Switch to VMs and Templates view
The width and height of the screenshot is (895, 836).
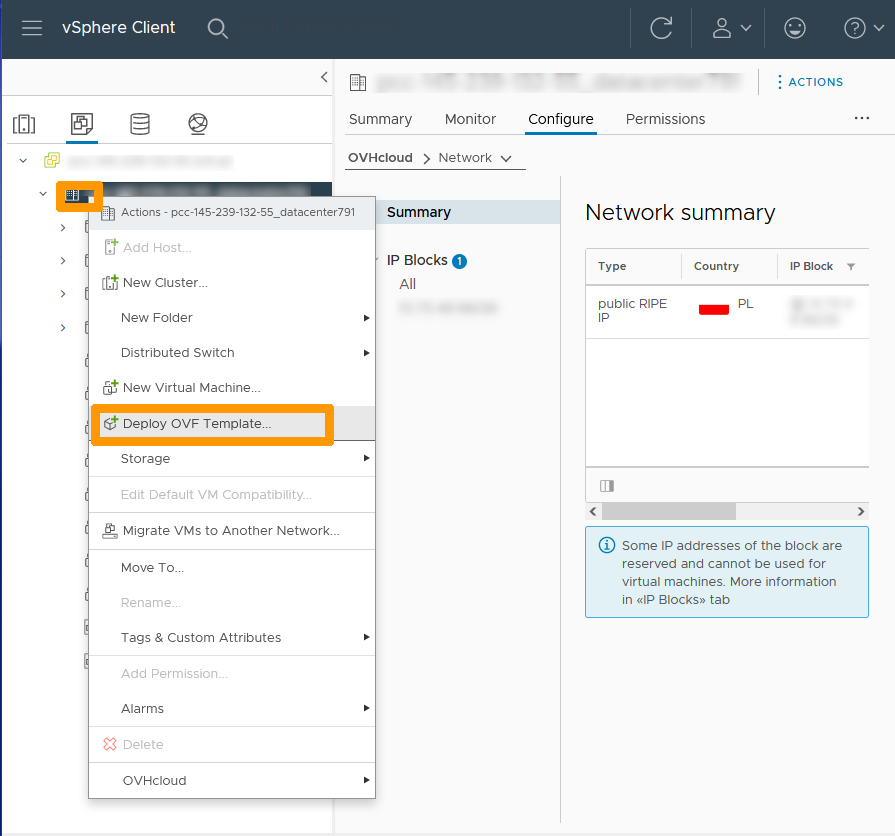pyautogui.click(x=82, y=123)
